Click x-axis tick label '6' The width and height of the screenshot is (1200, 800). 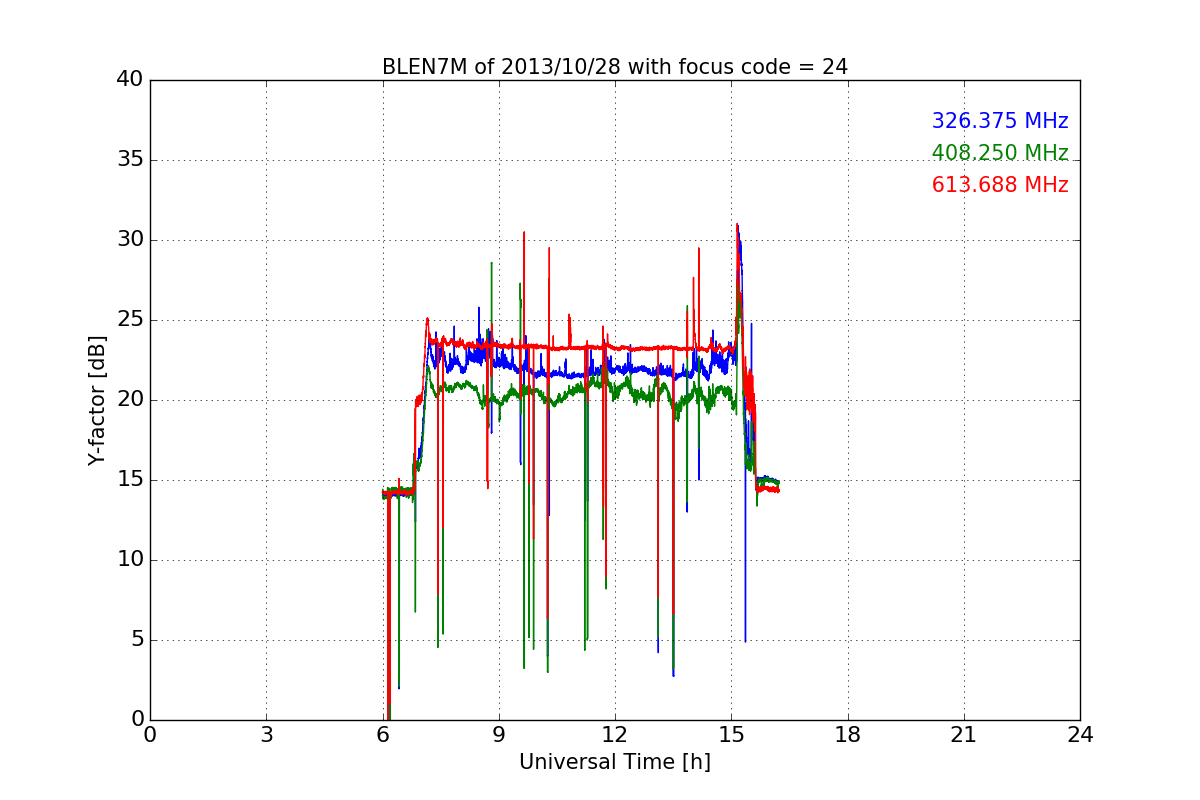tap(383, 735)
